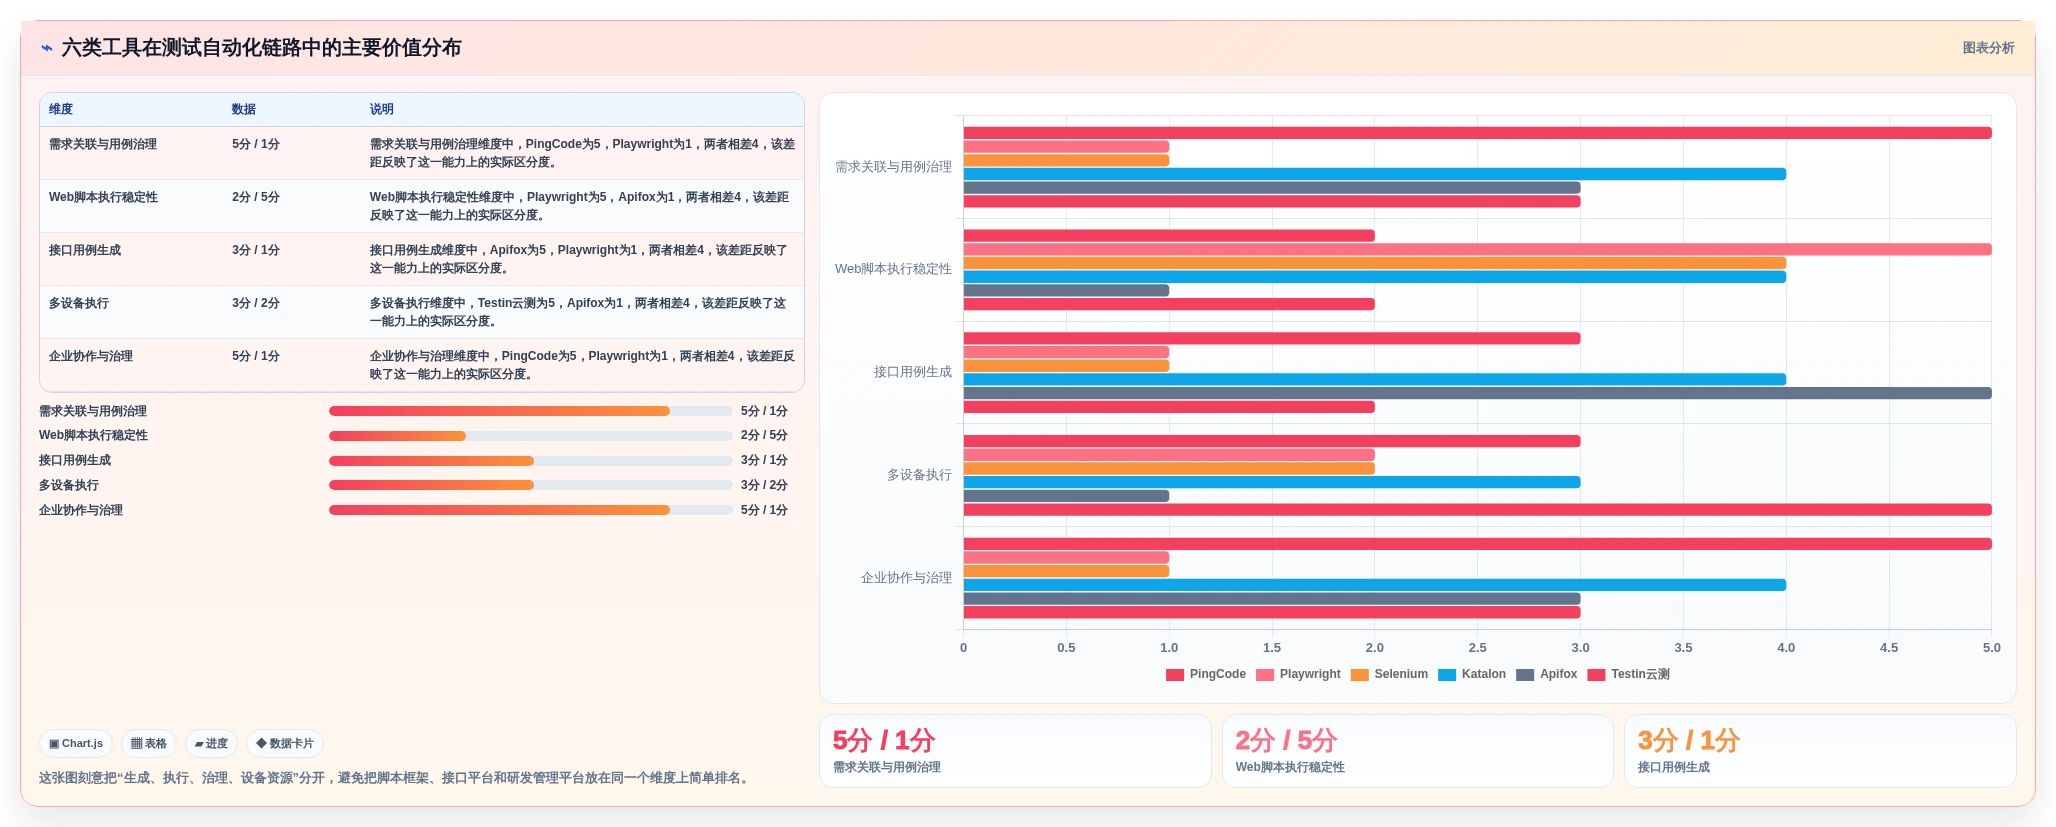2056x827 pixels.
Task: Click the Apifox bar in 接口用例生成 group
Action: point(1478,393)
